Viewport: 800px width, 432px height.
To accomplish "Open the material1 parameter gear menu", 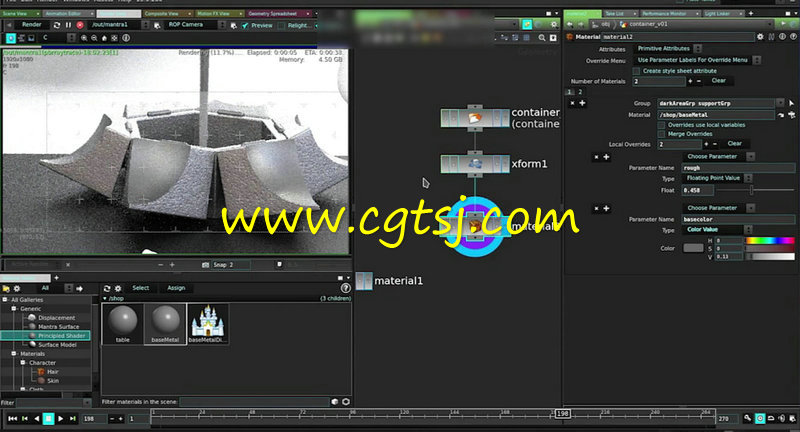I will [760, 37].
